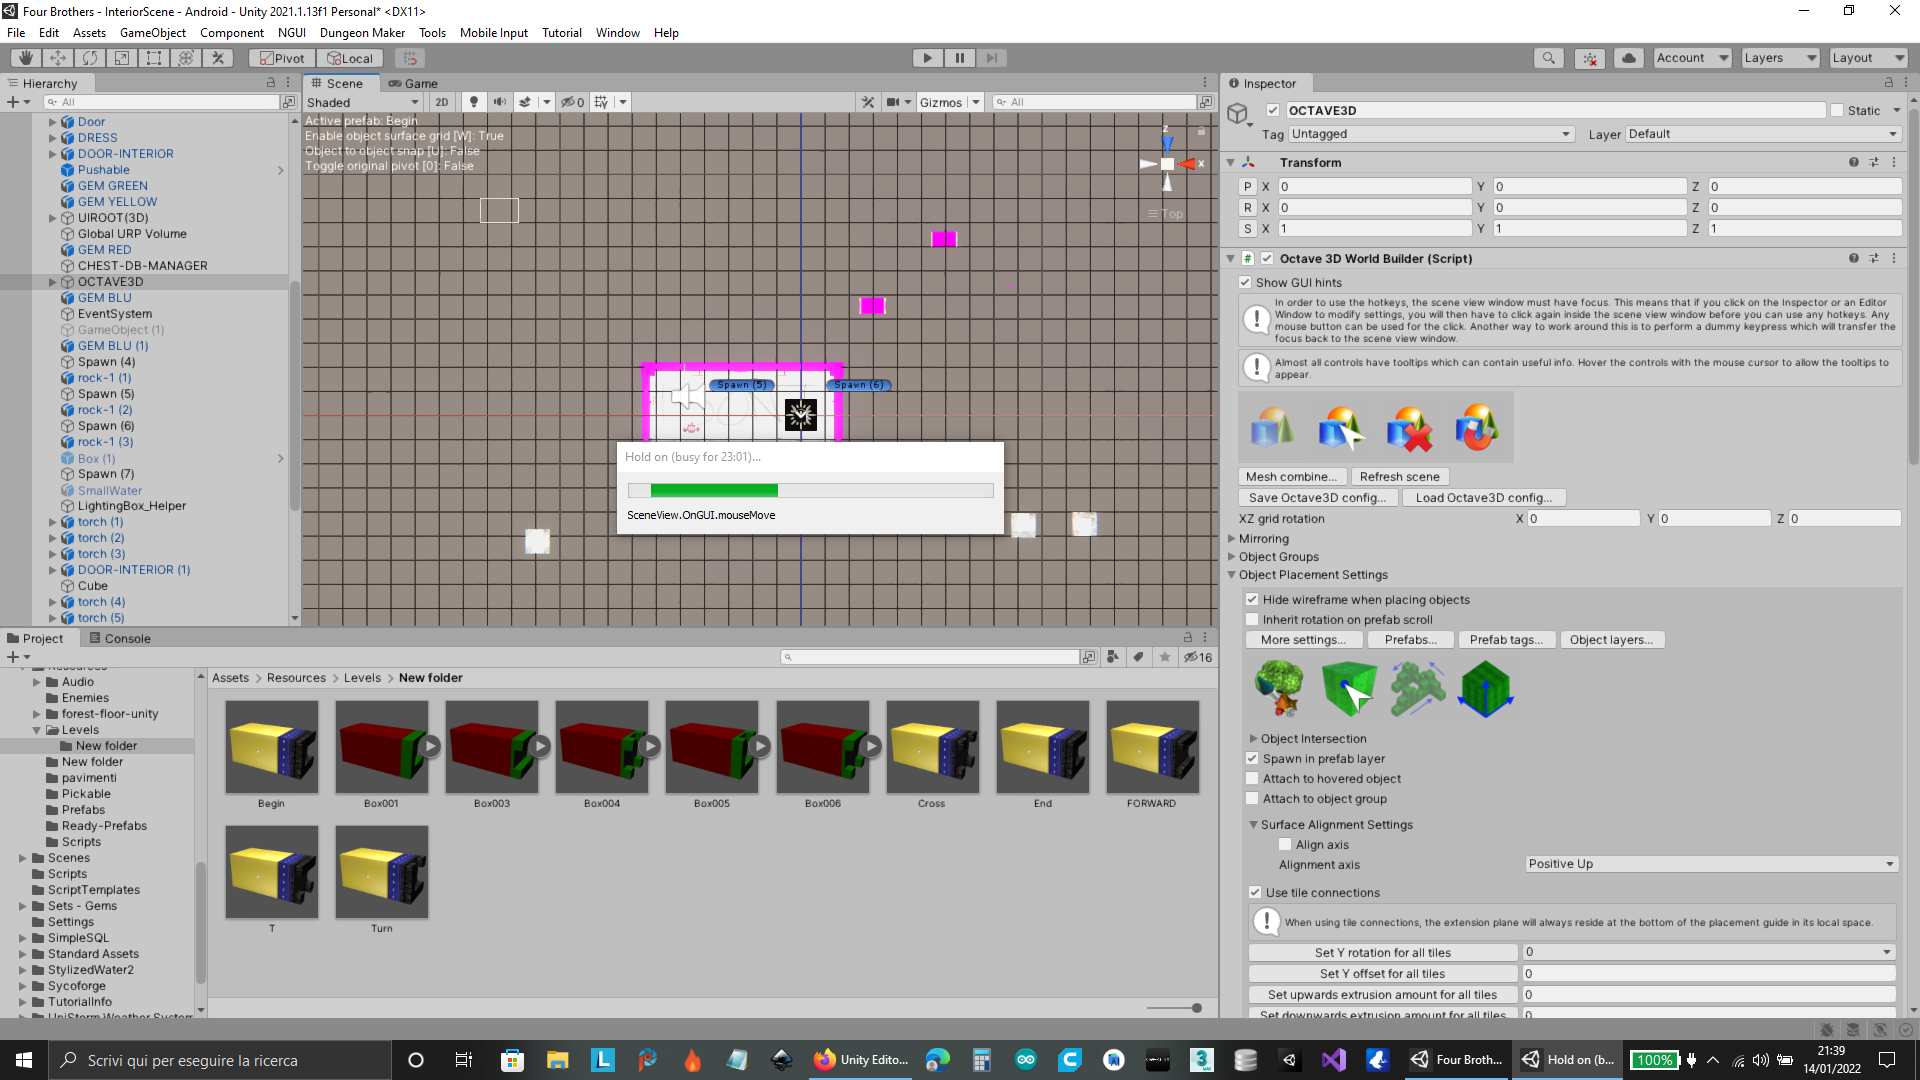This screenshot has height=1080, width=1920.
Task: Toggle scene lighting icon
Action: coord(474,102)
